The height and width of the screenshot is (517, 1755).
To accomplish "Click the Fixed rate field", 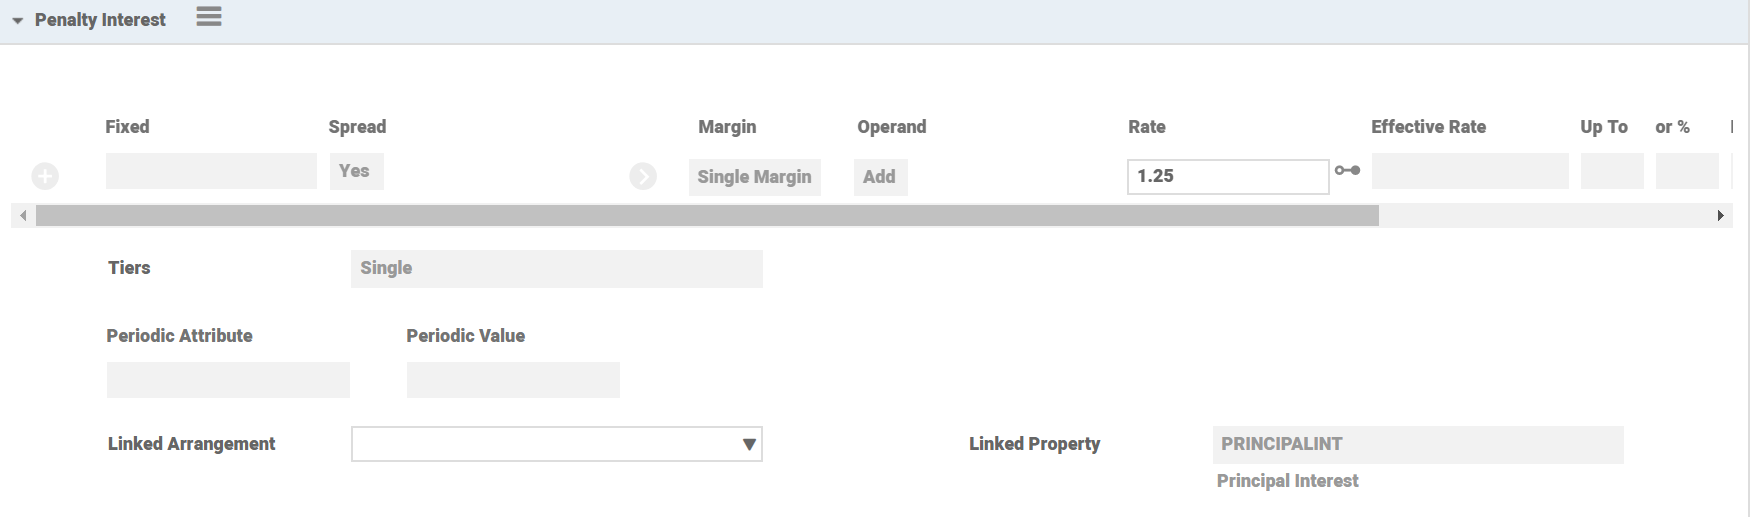I will point(211,171).
